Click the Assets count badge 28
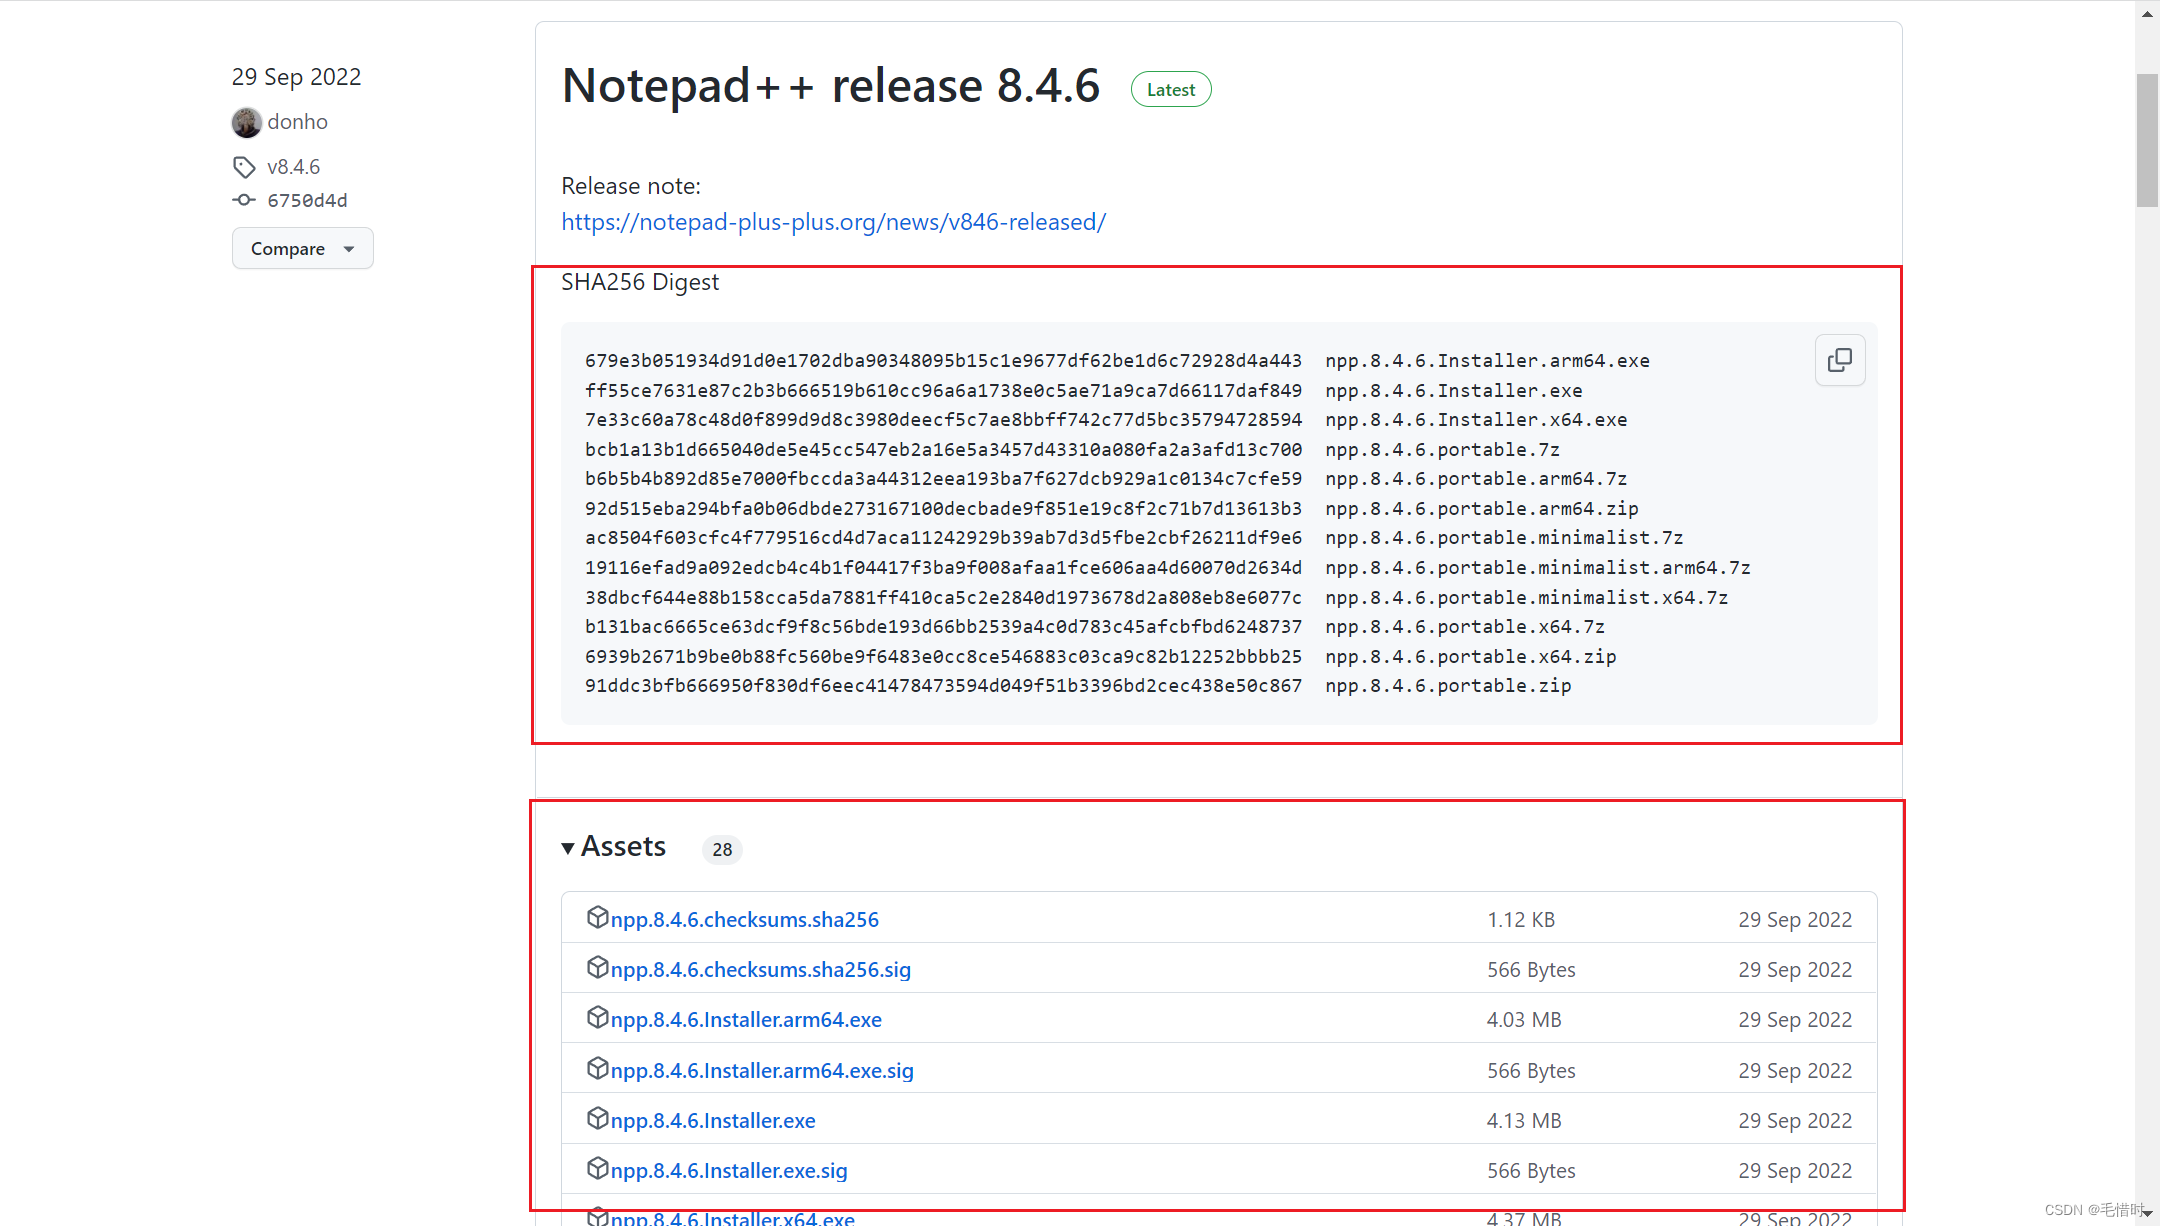Image resolution: width=2160 pixels, height=1226 pixels. tap(722, 849)
